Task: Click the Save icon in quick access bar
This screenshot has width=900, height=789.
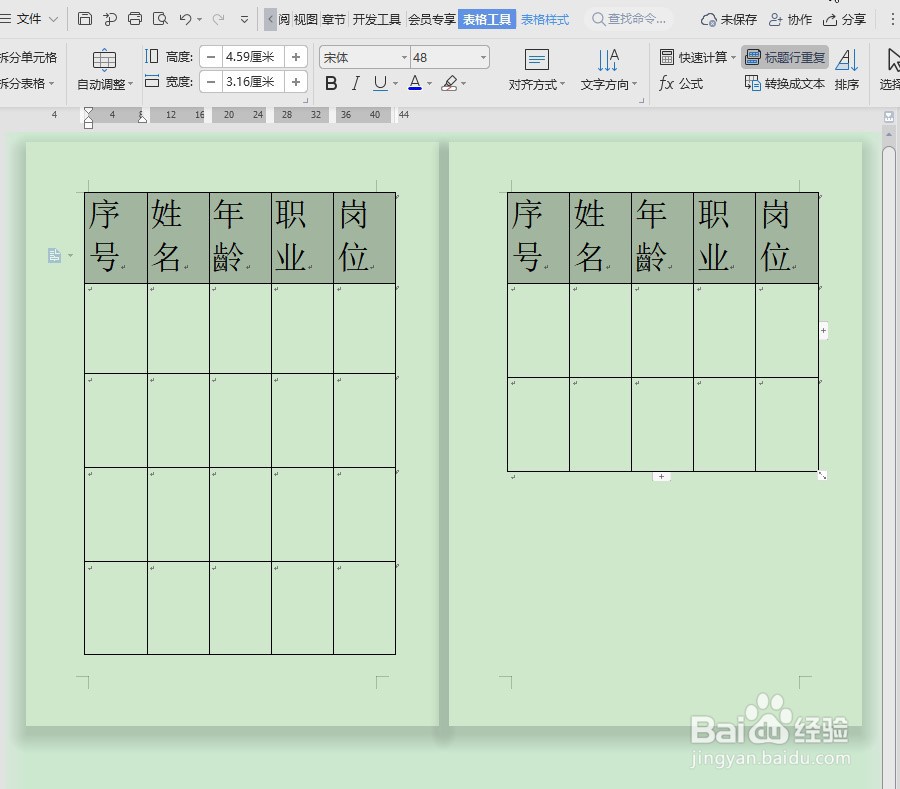Action: tap(84, 18)
